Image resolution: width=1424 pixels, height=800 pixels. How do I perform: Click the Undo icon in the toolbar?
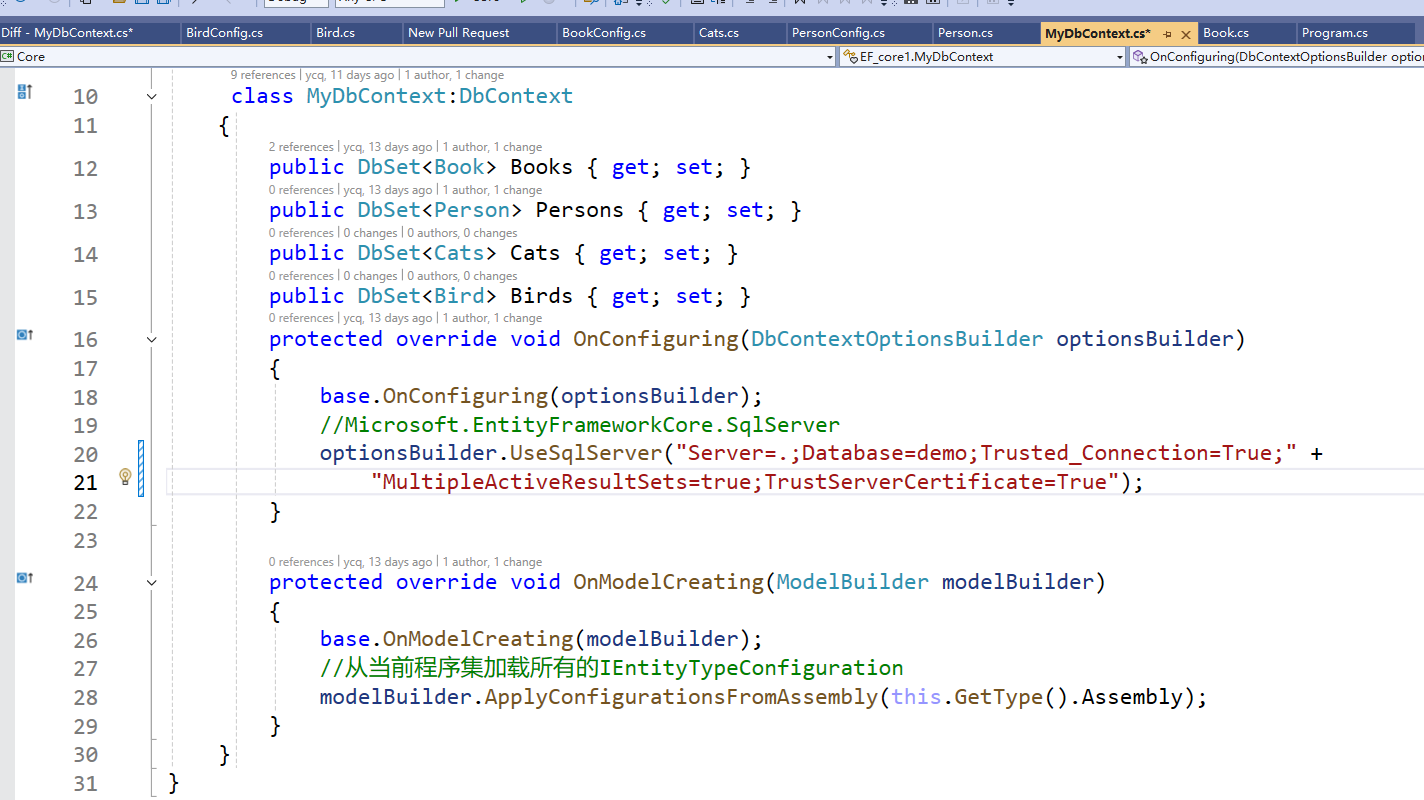click(194, 5)
